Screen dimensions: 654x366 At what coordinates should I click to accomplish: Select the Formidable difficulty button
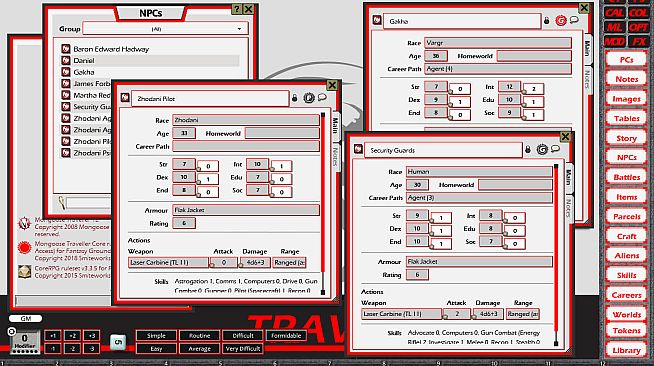click(286, 336)
